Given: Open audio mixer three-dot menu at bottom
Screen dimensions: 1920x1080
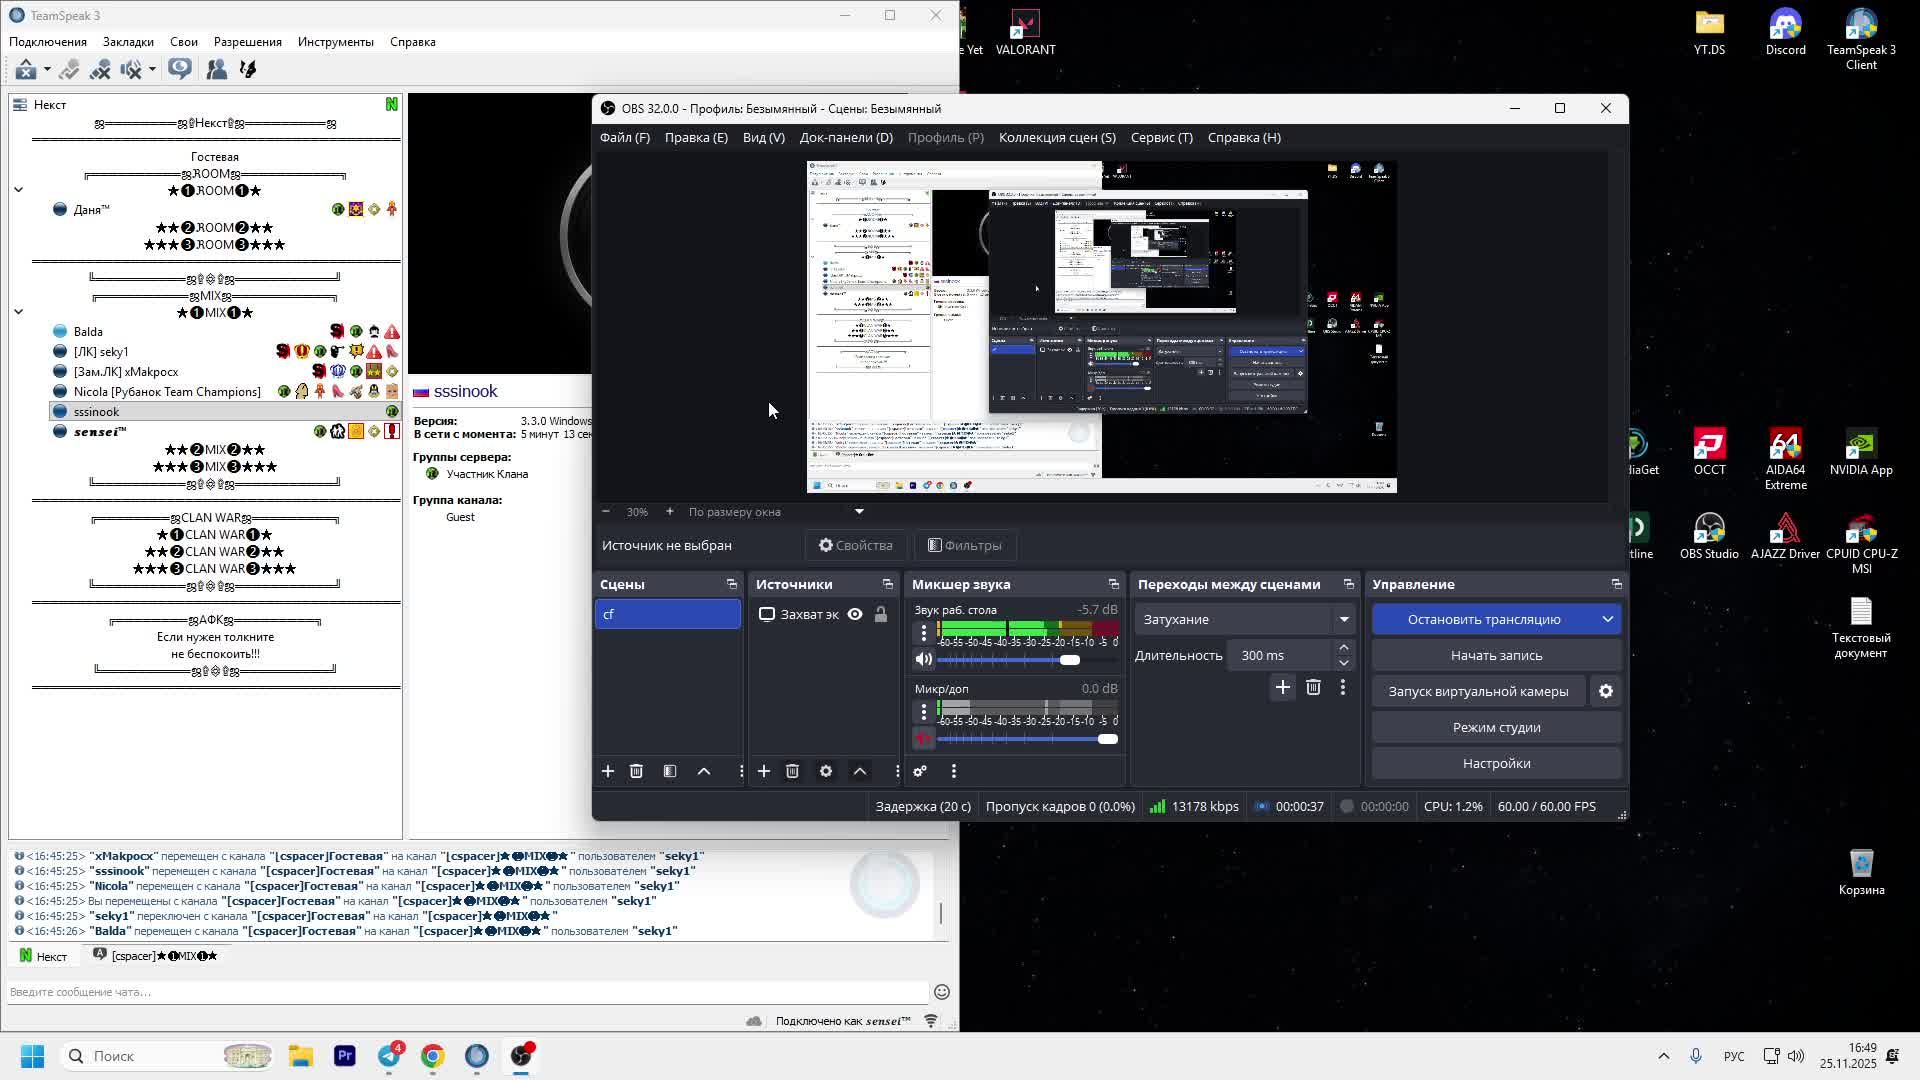Looking at the screenshot, I should click(x=954, y=771).
